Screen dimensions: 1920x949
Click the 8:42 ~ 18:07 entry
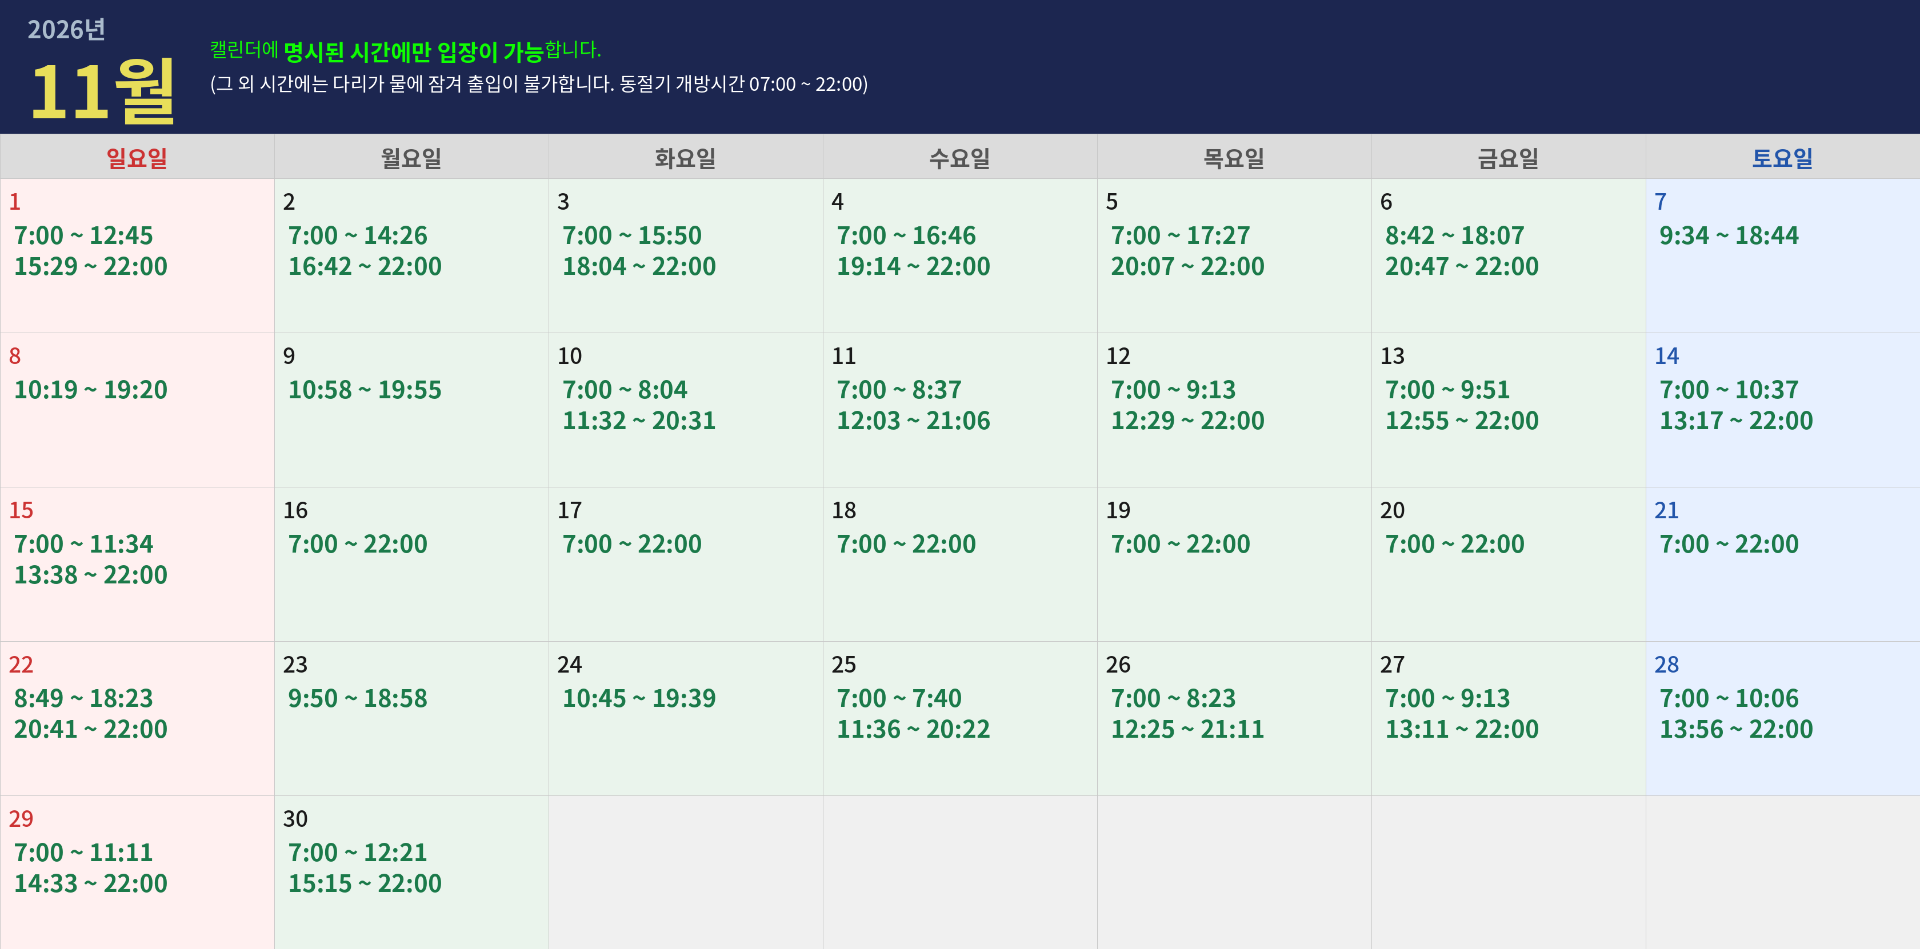(1454, 236)
